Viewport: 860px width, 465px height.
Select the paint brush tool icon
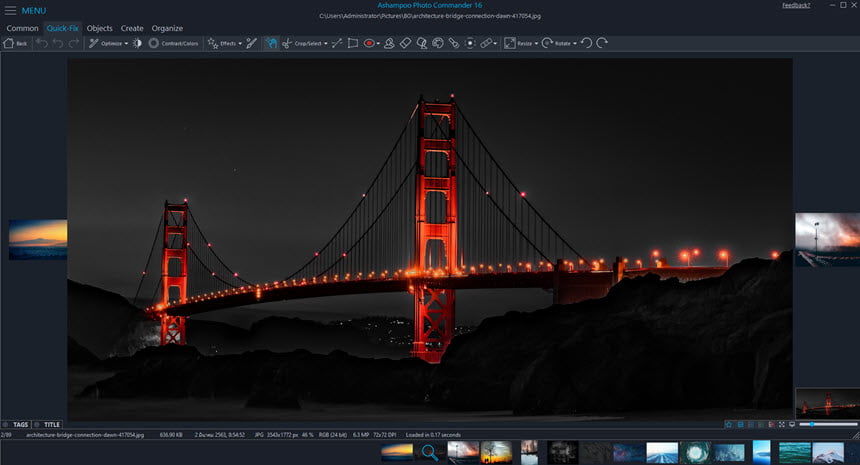251,43
